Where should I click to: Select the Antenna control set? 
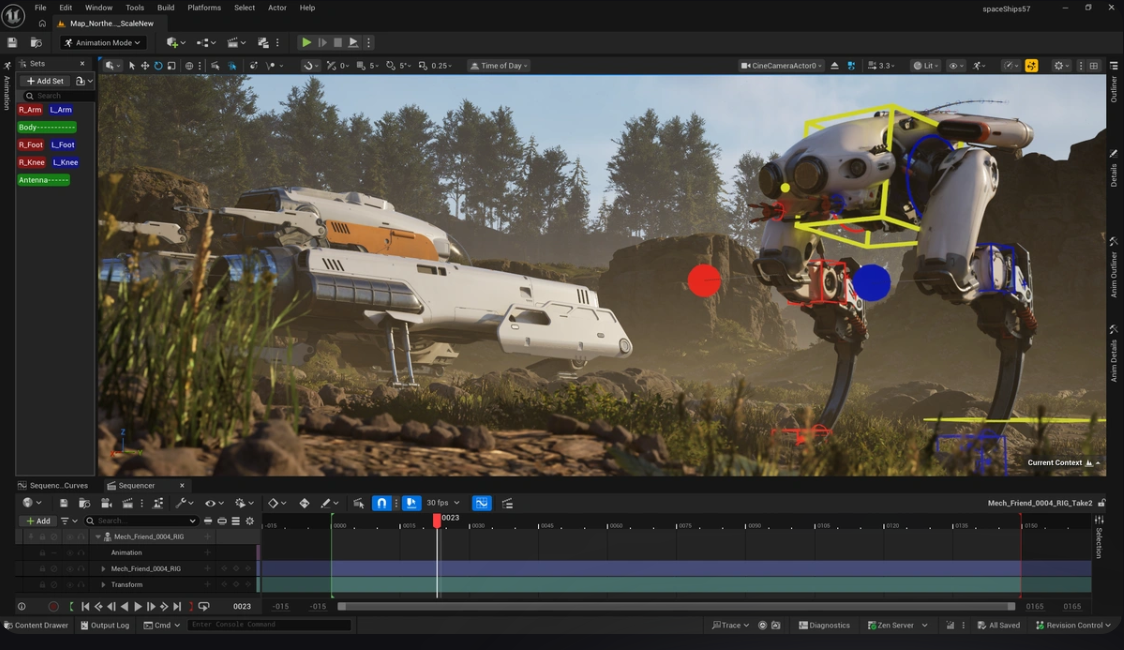(x=44, y=180)
